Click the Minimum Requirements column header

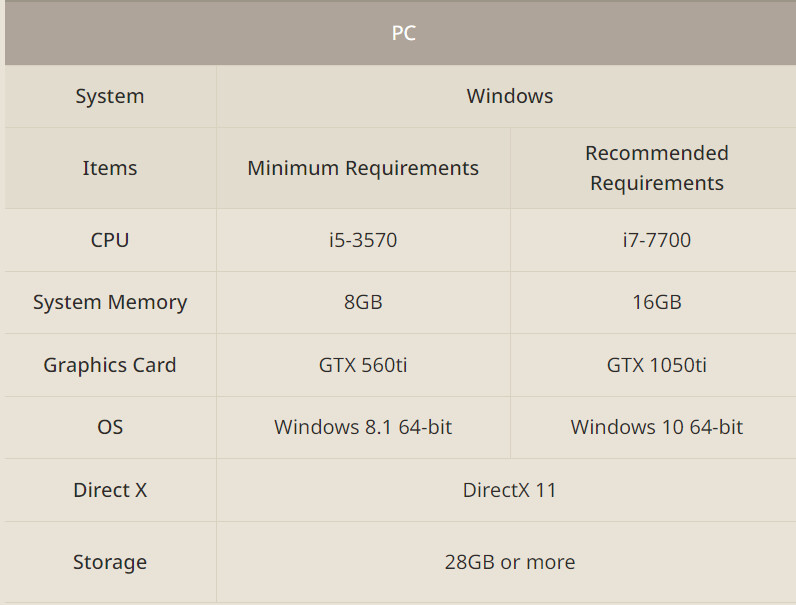[x=363, y=168]
